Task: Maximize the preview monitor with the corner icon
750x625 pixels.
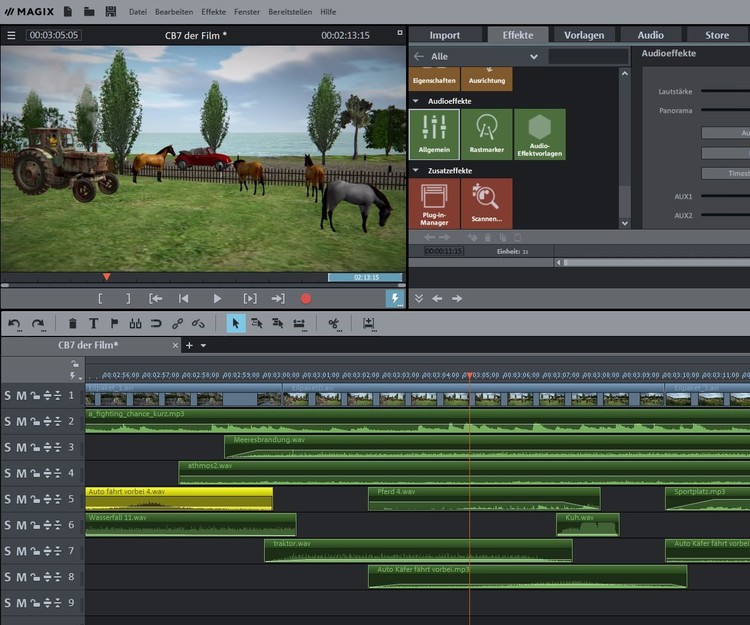Action: 399,33
